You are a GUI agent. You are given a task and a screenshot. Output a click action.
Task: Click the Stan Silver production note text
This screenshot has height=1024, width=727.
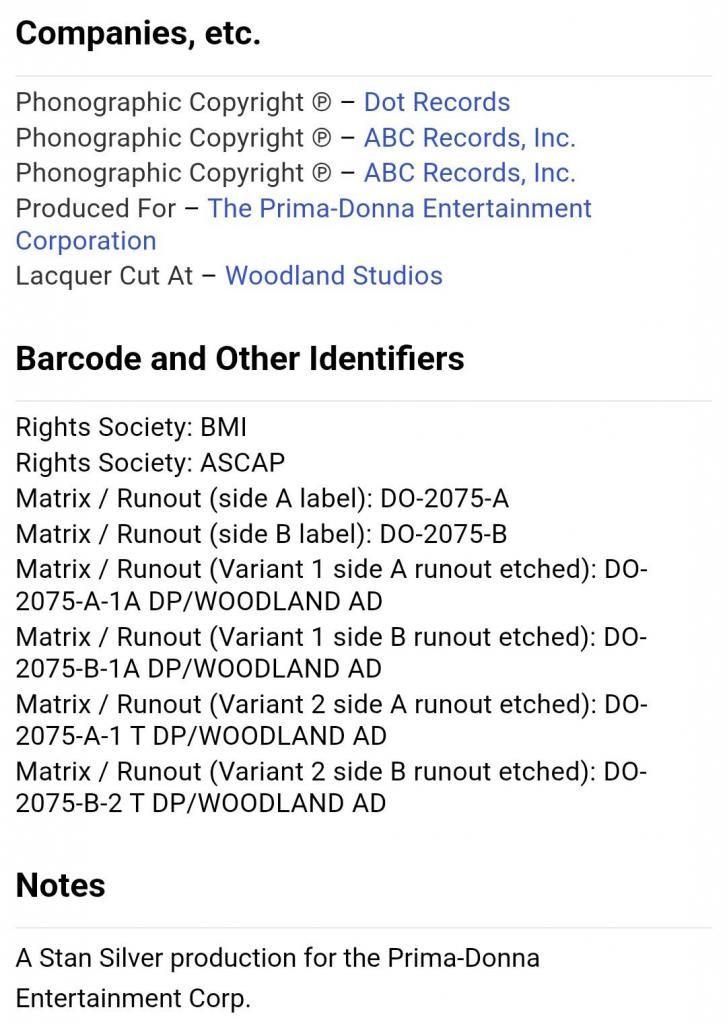coord(278,978)
